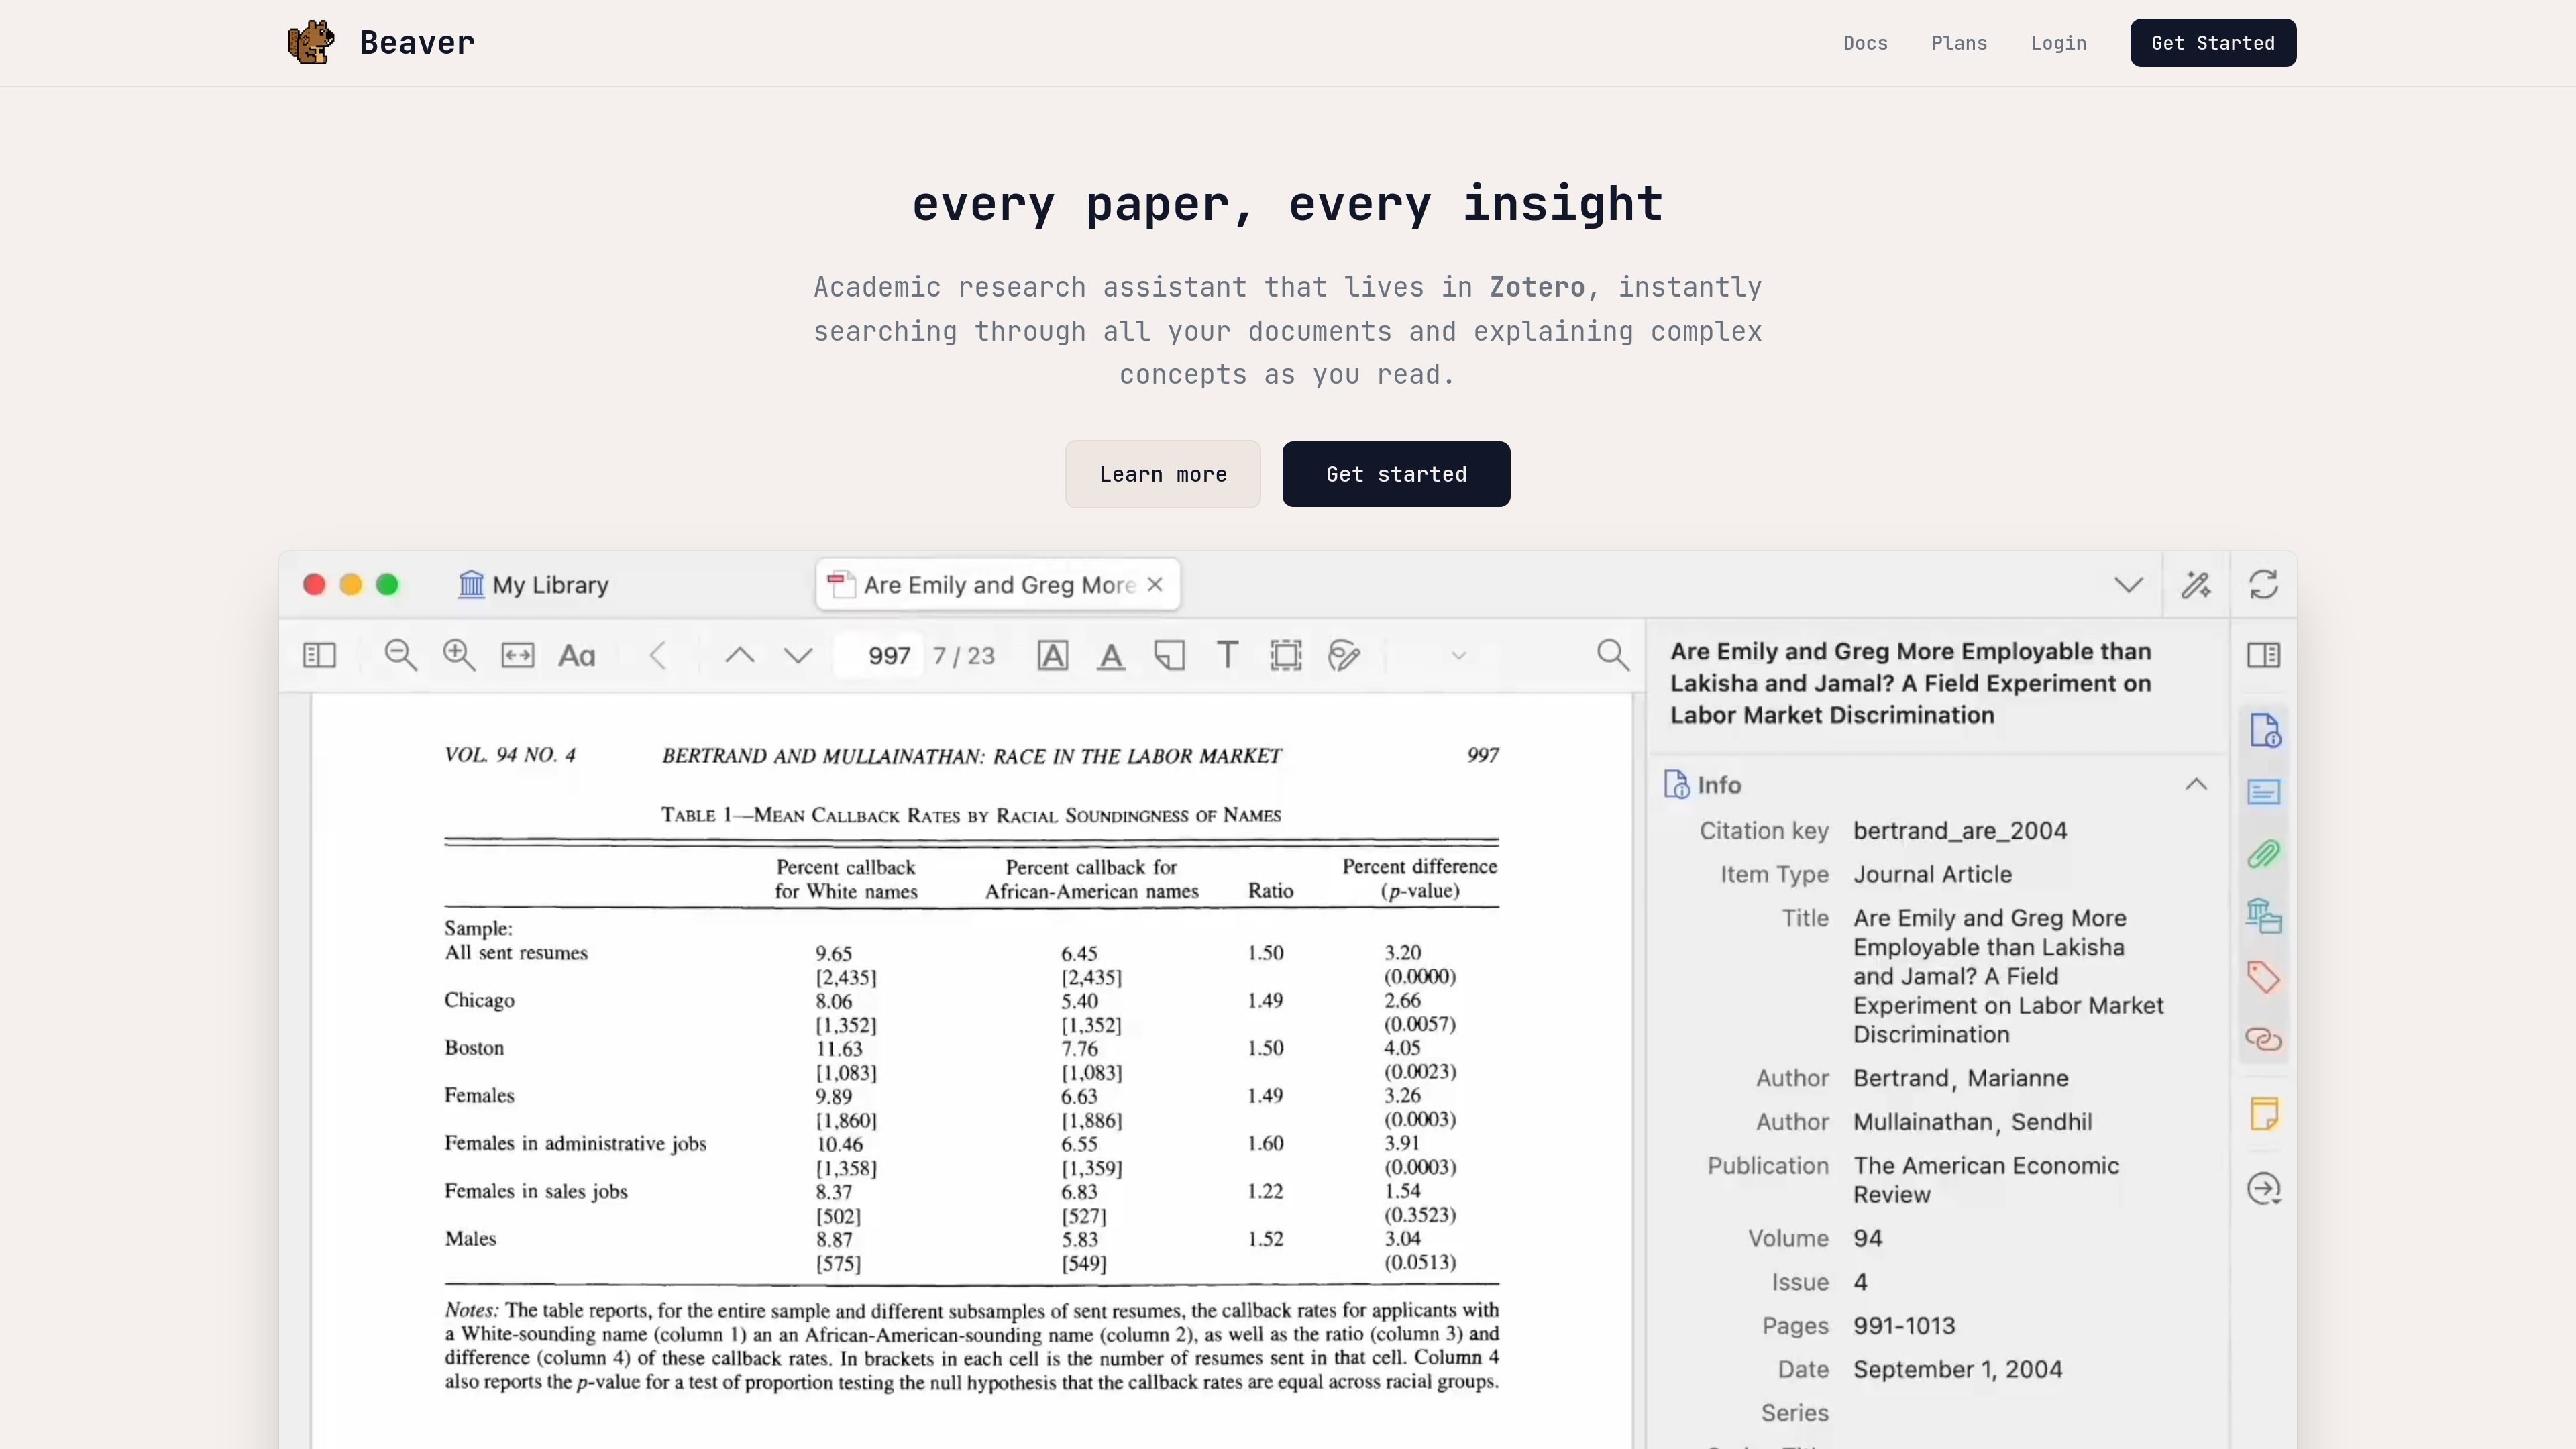2576x1449 pixels.
Task: Open the Abstract section side icon
Action: pyautogui.click(x=2264, y=792)
